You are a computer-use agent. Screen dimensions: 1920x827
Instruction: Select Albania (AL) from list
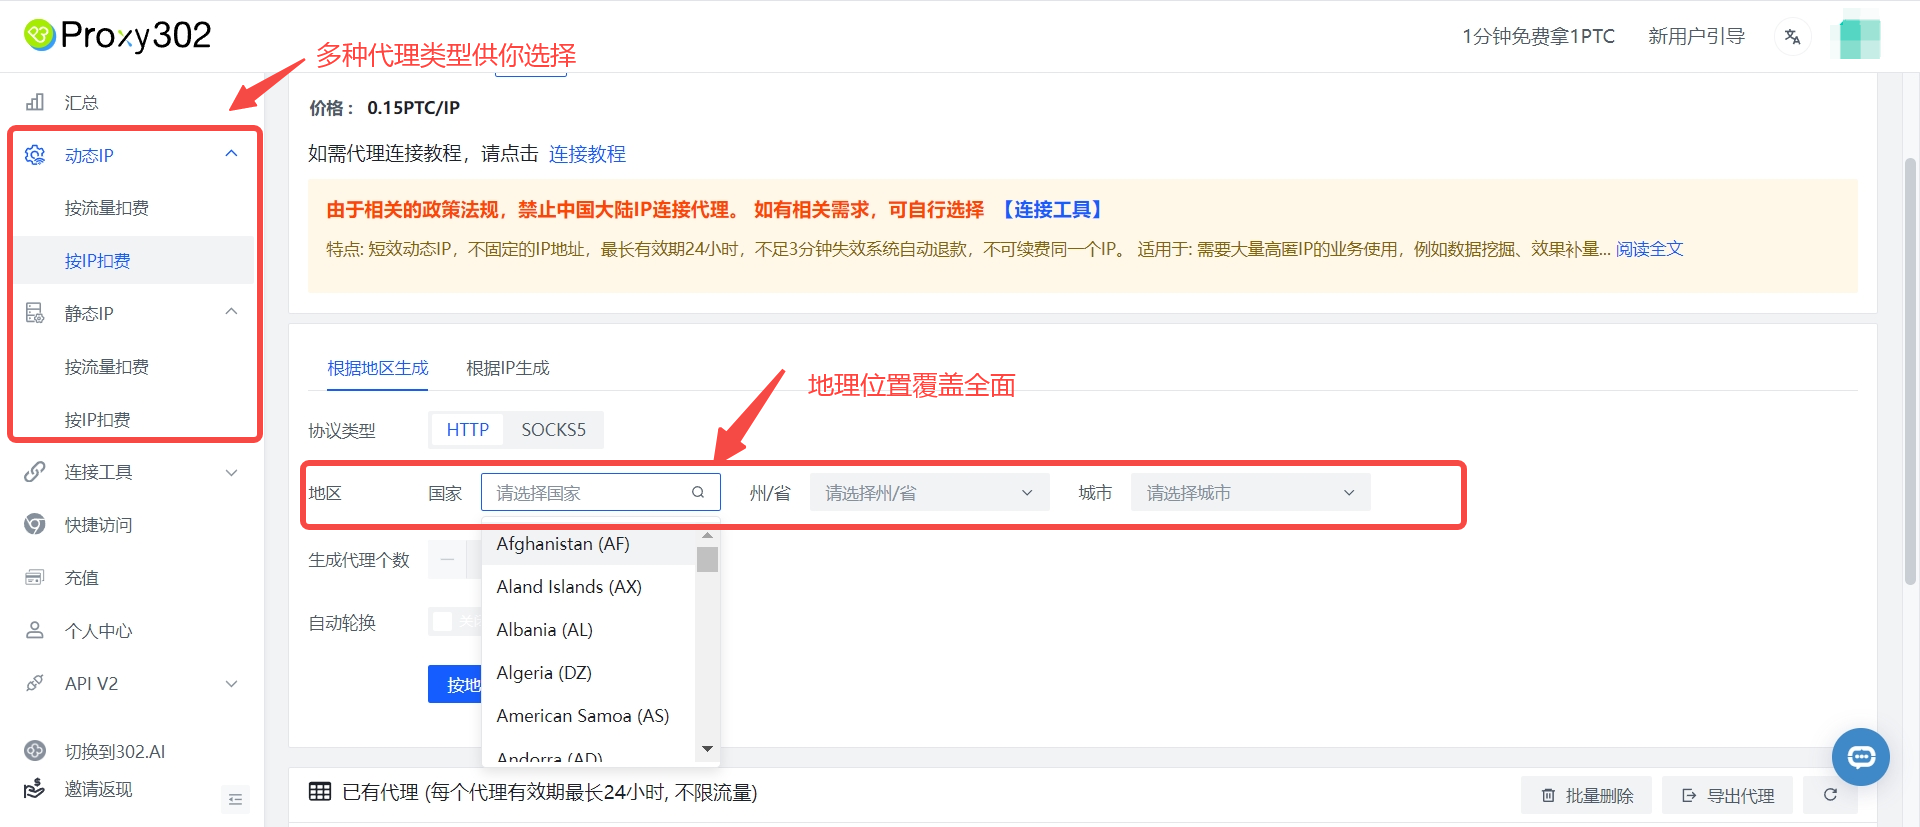click(588, 630)
